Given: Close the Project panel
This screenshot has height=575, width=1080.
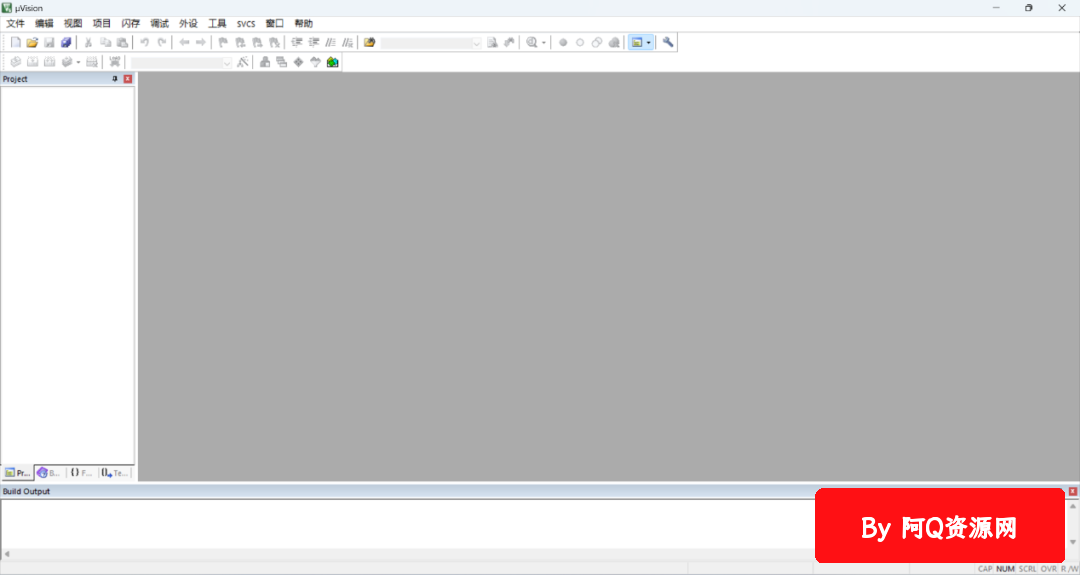Looking at the screenshot, I should tap(128, 79).
